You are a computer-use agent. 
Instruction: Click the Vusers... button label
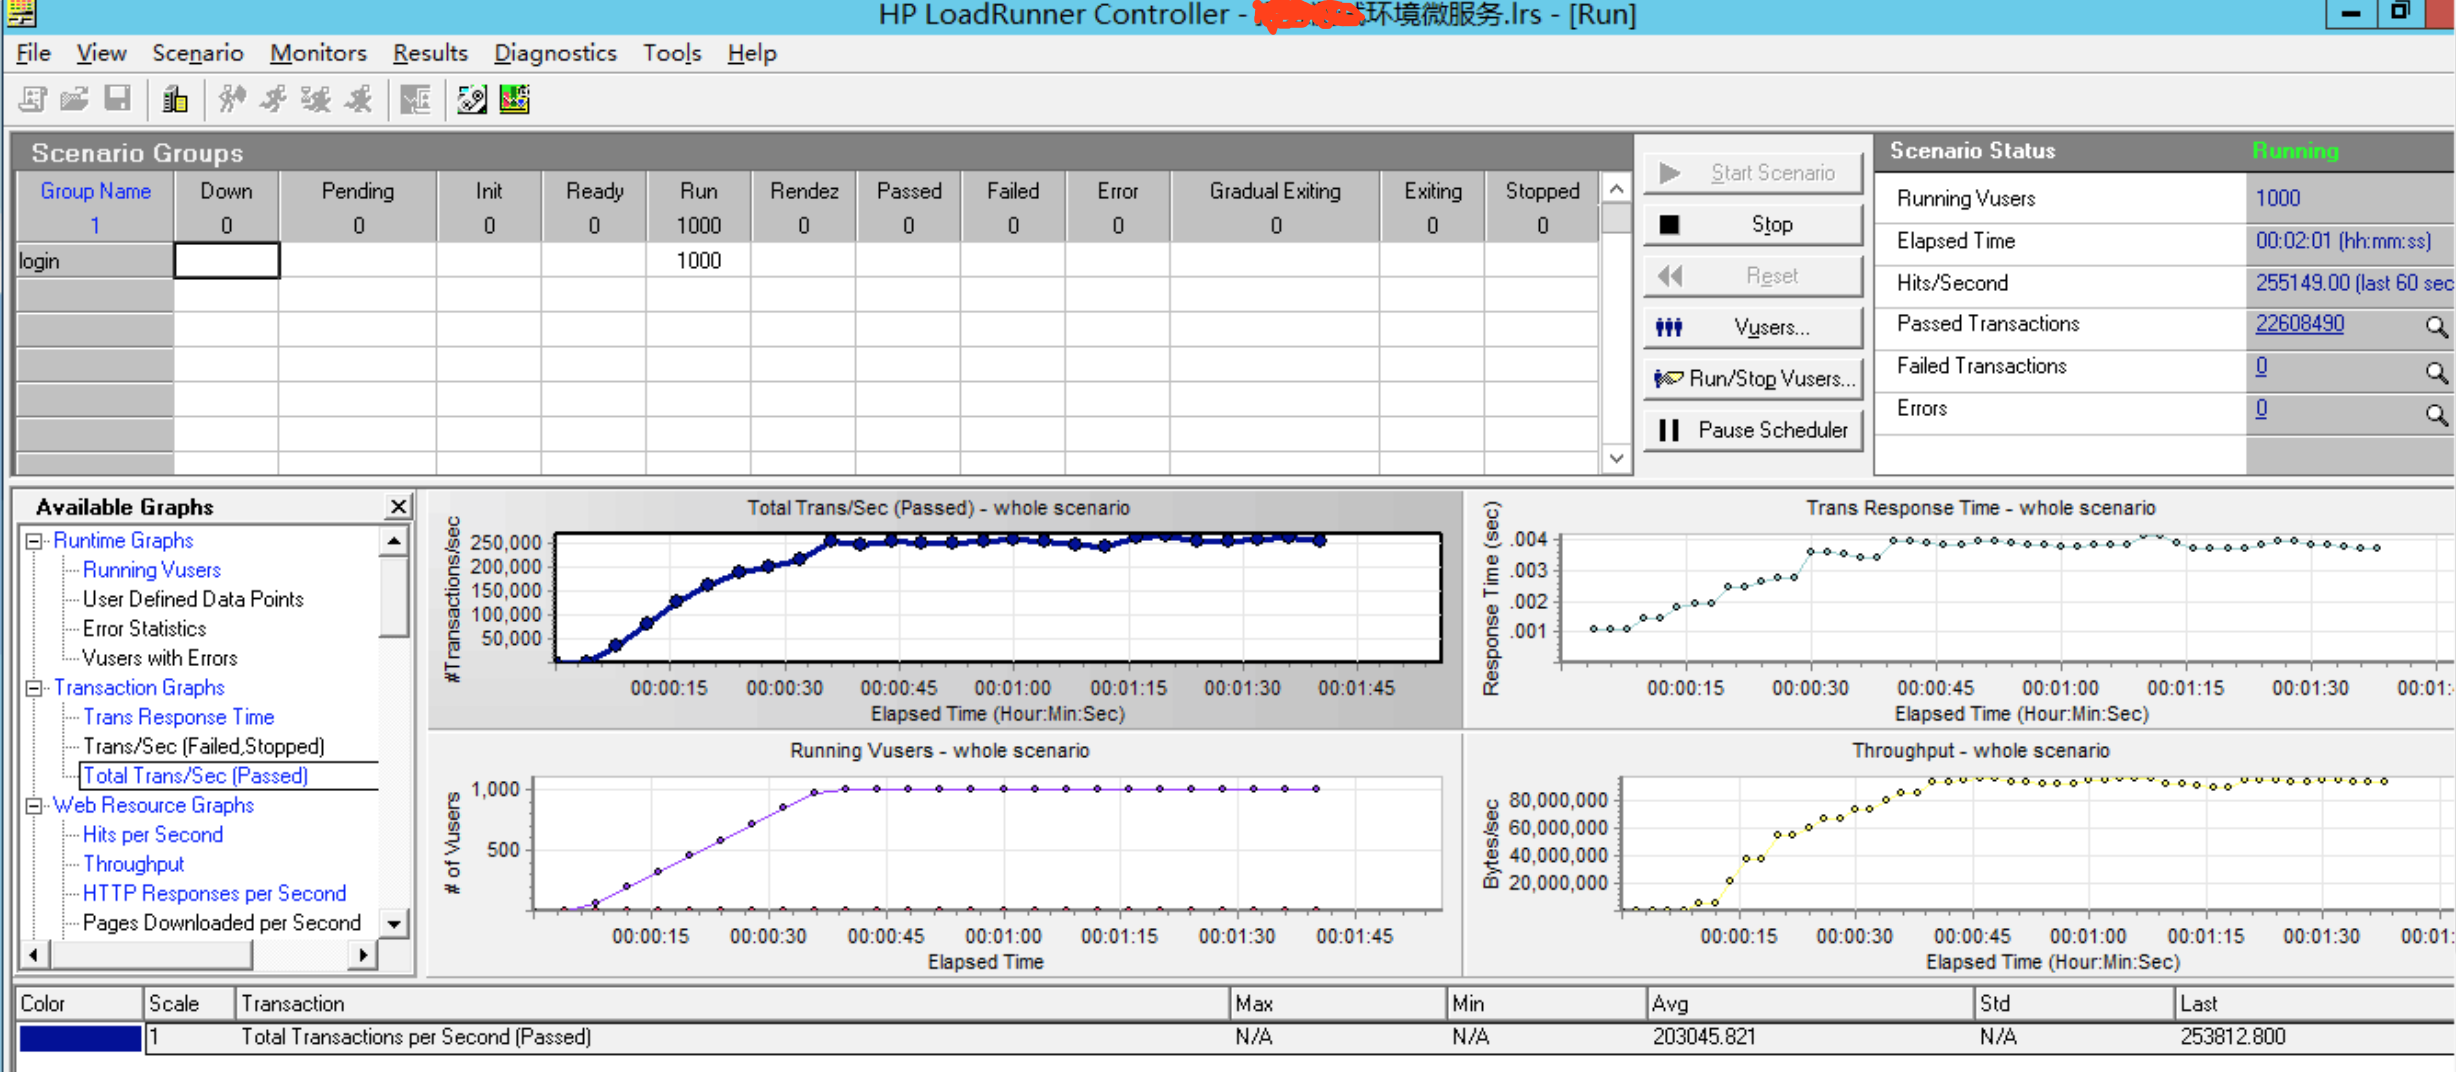[x=1771, y=327]
